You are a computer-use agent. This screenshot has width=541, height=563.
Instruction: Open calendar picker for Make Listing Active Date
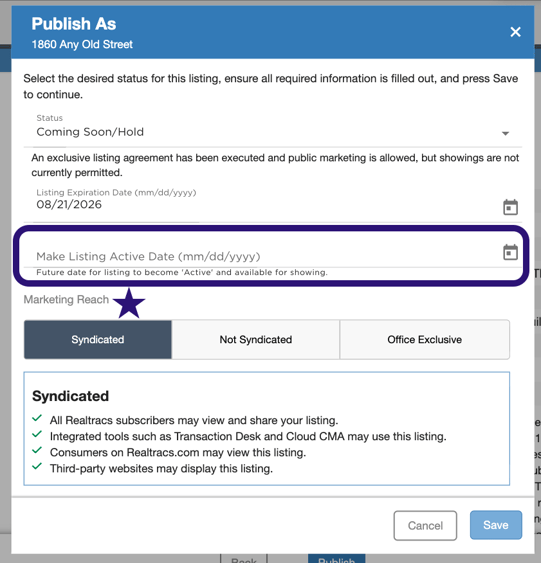click(510, 252)
